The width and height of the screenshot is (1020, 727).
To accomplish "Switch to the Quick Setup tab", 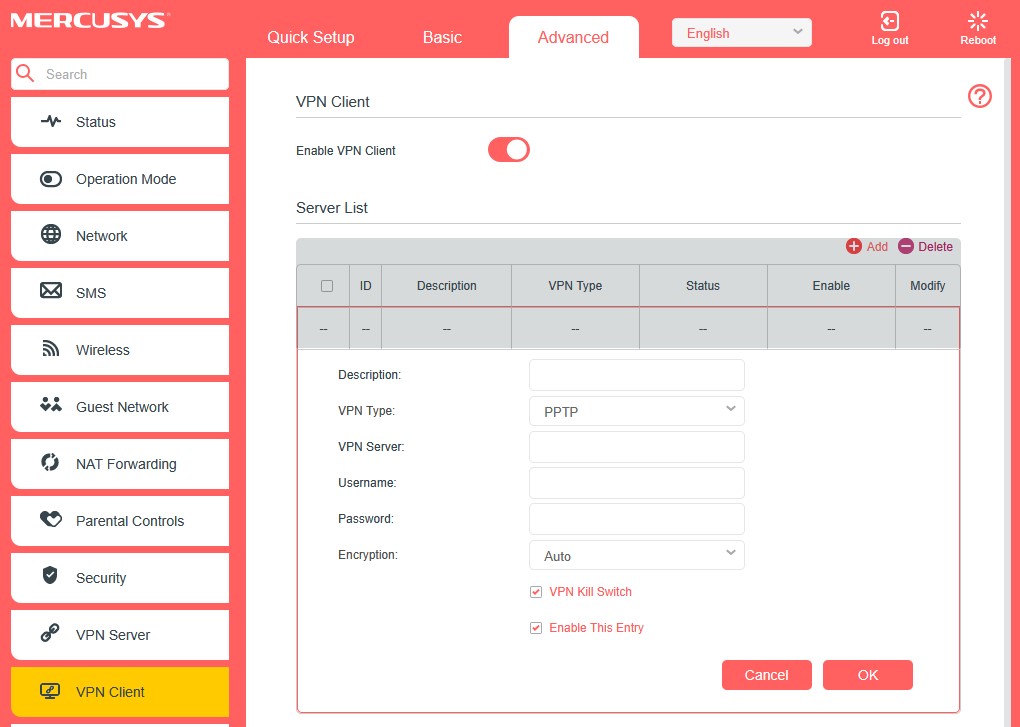I will click(310, 37).
